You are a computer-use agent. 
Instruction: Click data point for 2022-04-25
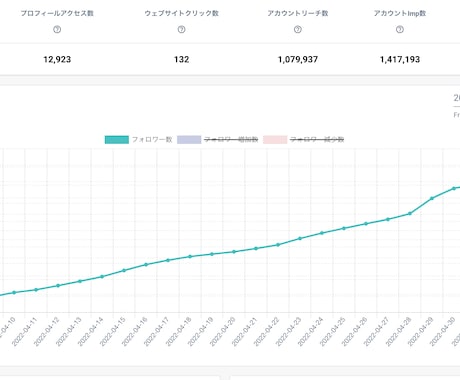(x=344, y=228)
